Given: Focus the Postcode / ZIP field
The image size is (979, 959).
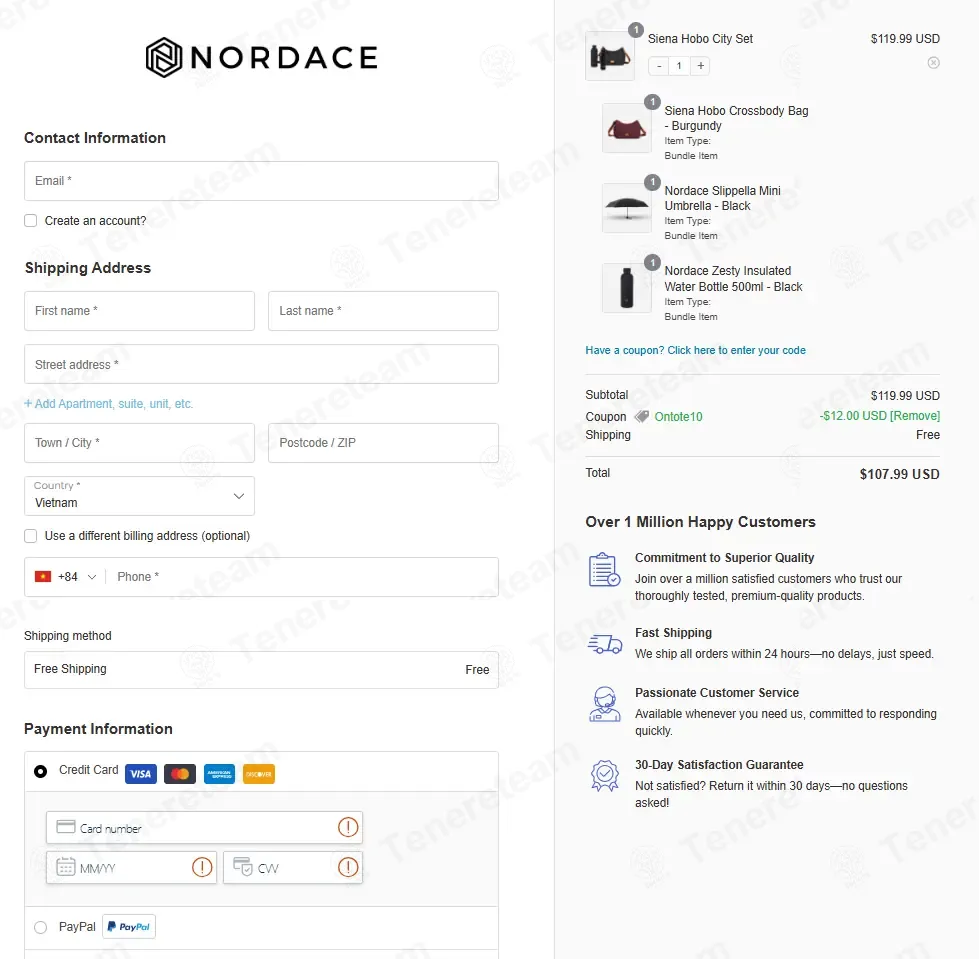Looking at the screenshot, I should (383, 443).
